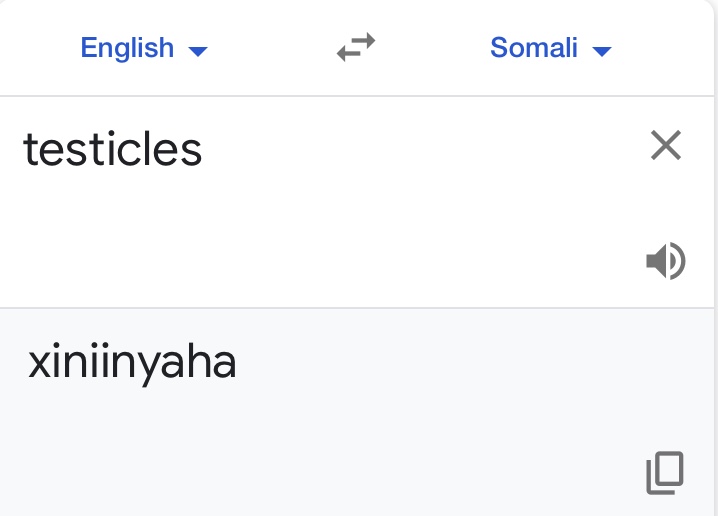Delete the entered text using the X icon

pos(665,146)
